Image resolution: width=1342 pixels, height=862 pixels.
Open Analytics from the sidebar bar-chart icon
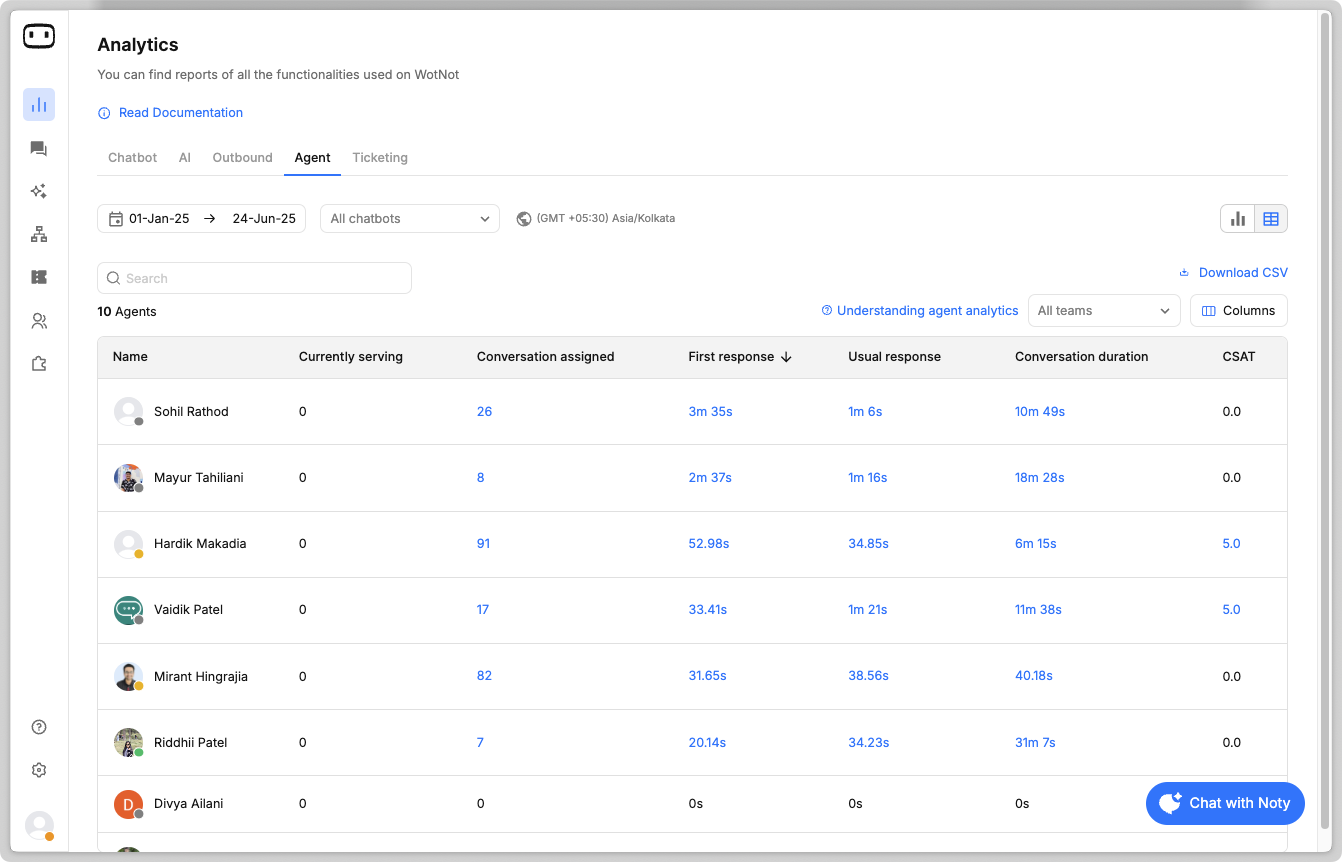click(x=39, y=105)
